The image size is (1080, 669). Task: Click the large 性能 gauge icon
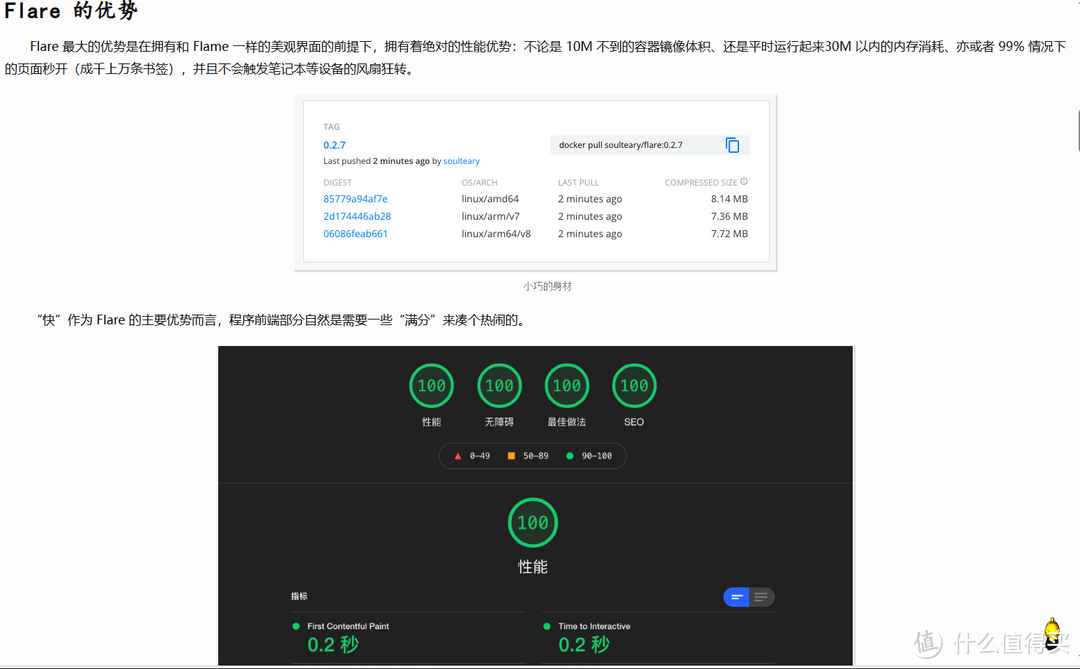click(x=532, y=522)
